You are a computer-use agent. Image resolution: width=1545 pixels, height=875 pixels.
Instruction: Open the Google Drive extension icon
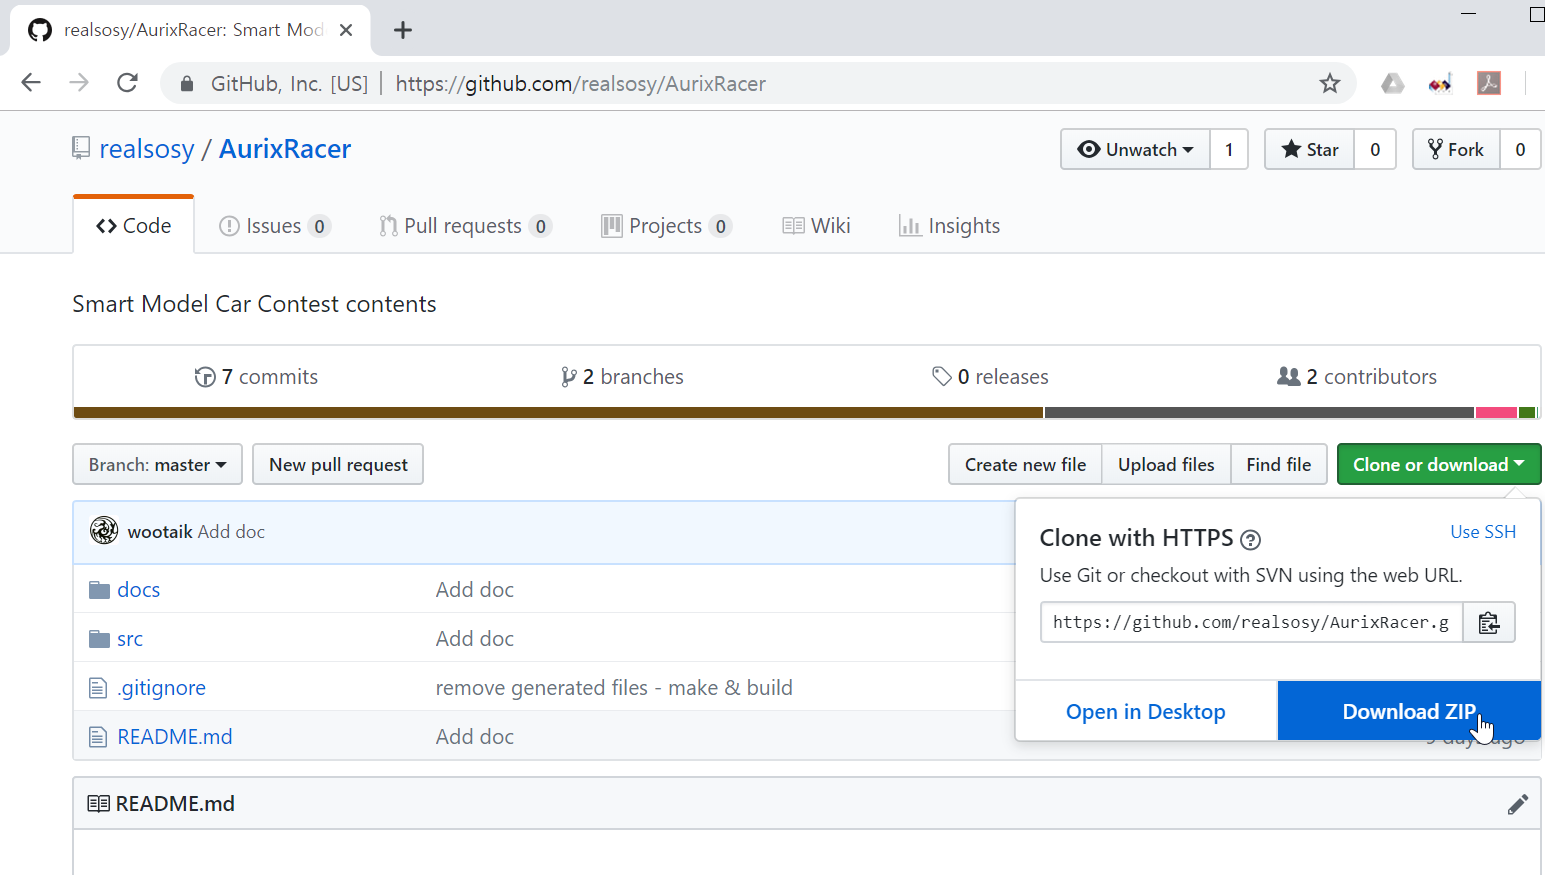[x=1392, y=83]
